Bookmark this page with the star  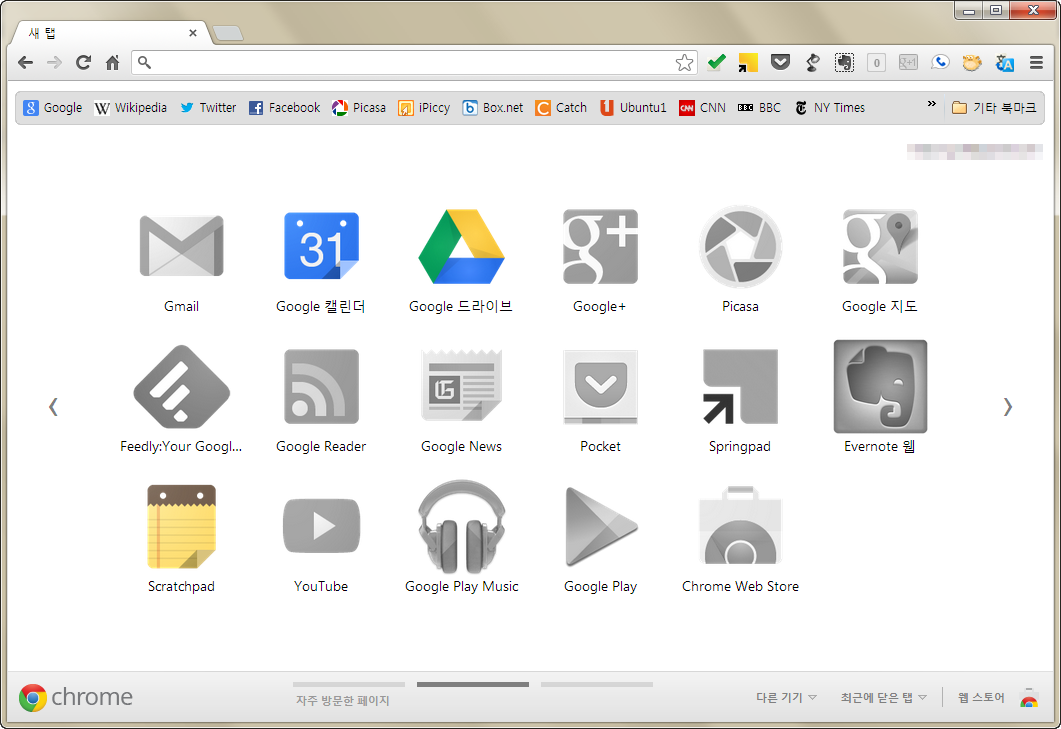pos(684,63)
